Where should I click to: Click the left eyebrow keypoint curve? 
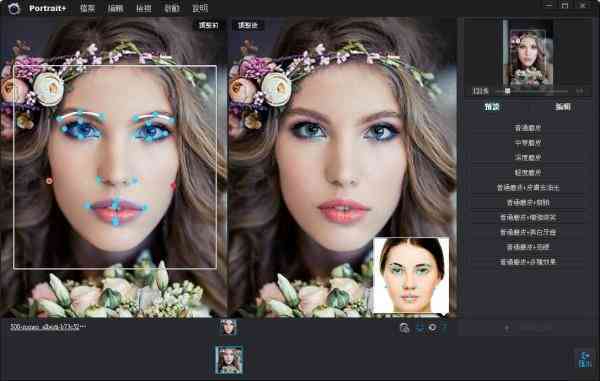[80, 115]
